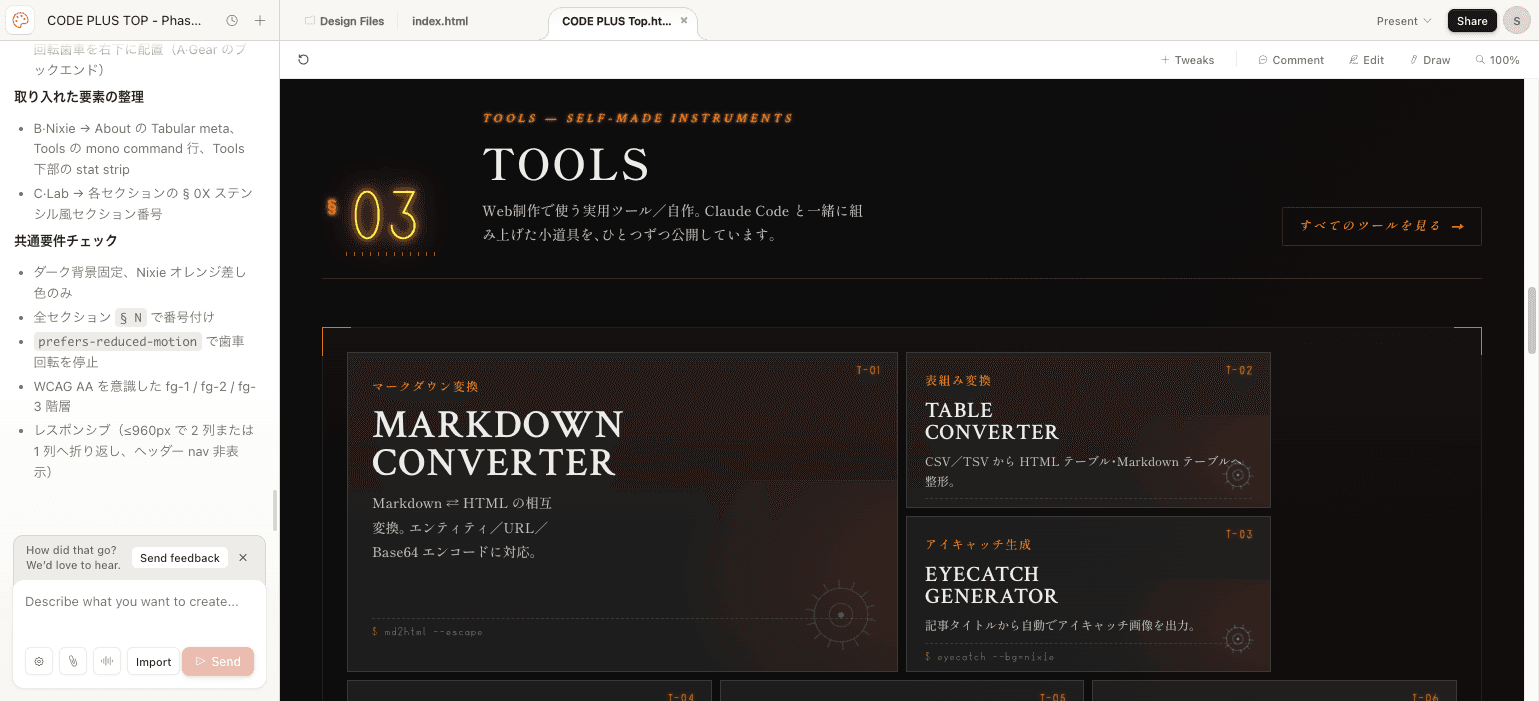Click the user avatar S
The image size is (1539, 701).
point(1516,21)
